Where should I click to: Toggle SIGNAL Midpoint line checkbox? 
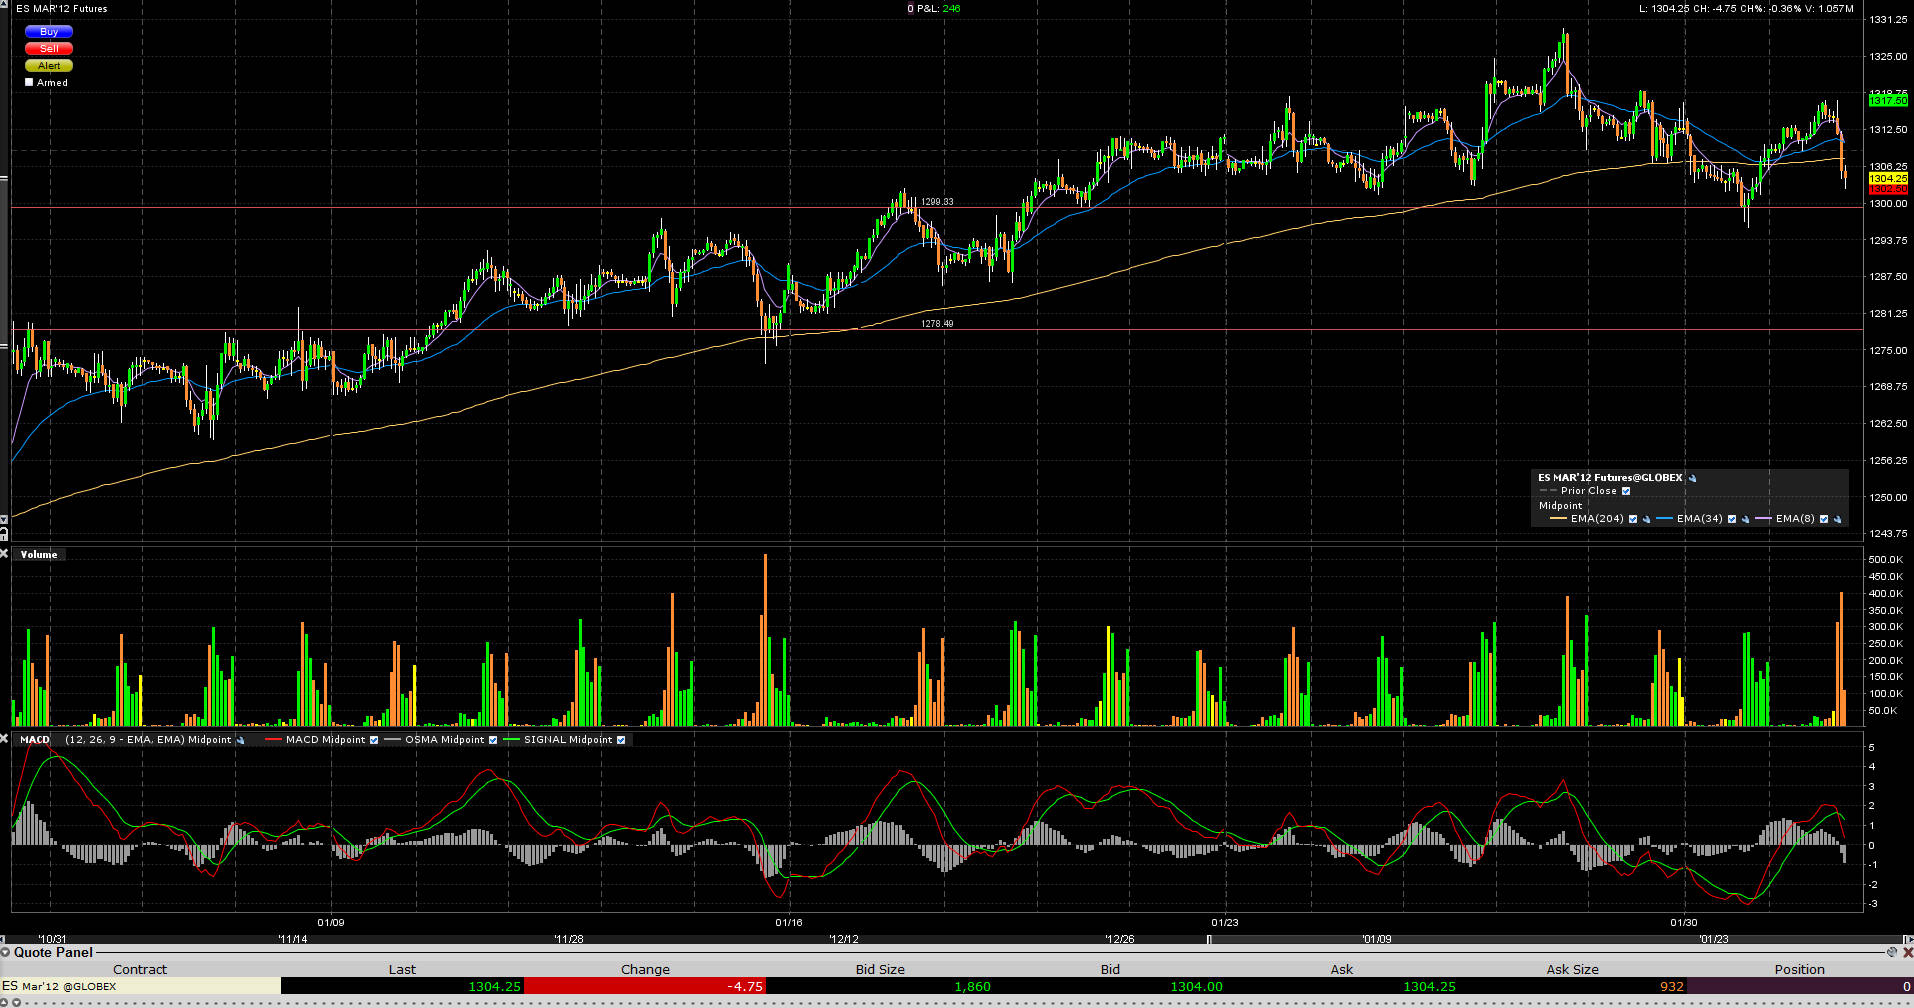point(621,740)
